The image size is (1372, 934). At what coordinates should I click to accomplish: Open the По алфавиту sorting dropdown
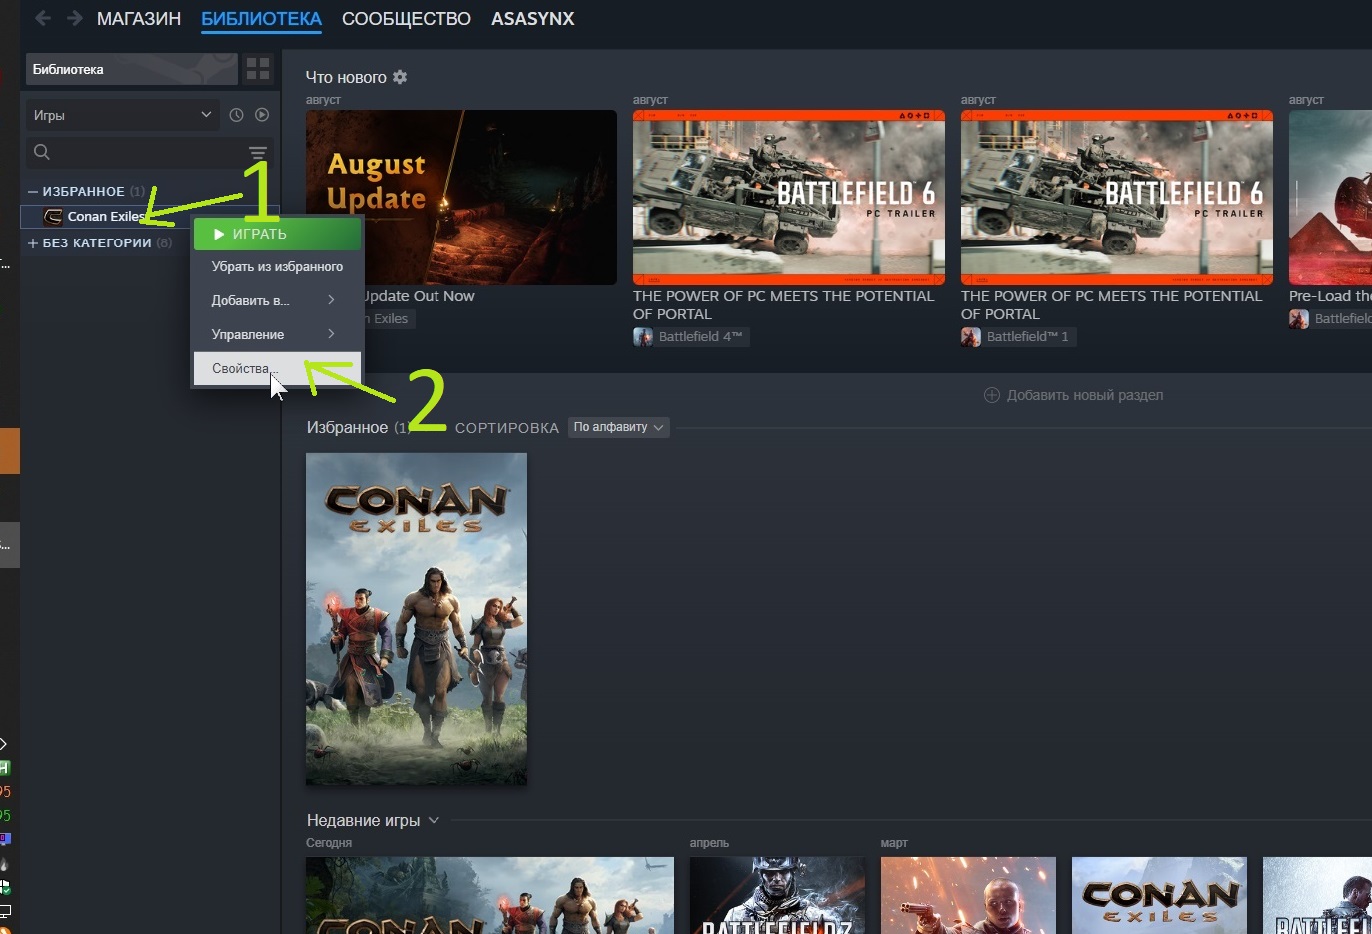pos(618,427)
